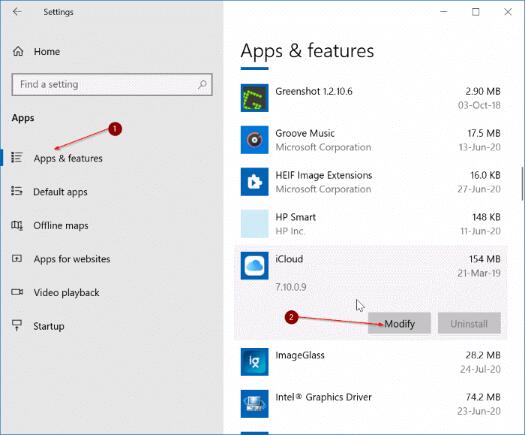Click the 17.5 MB size value
This screenshot has width=526, height=435.
click(484, 133)
